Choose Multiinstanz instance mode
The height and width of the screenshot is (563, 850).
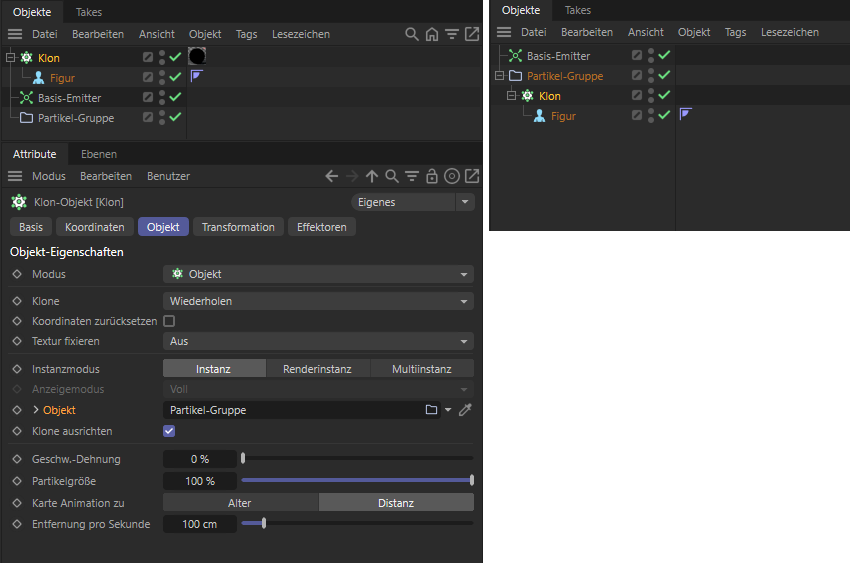pos(422,369)
